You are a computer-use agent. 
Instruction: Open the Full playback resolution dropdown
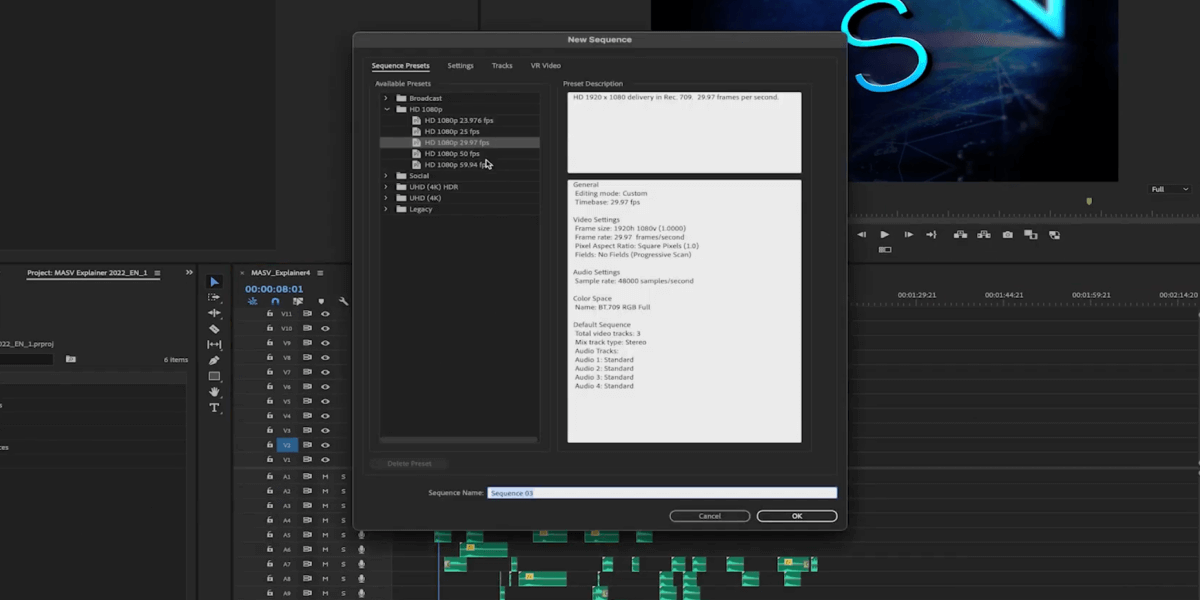pos(1170,189)
